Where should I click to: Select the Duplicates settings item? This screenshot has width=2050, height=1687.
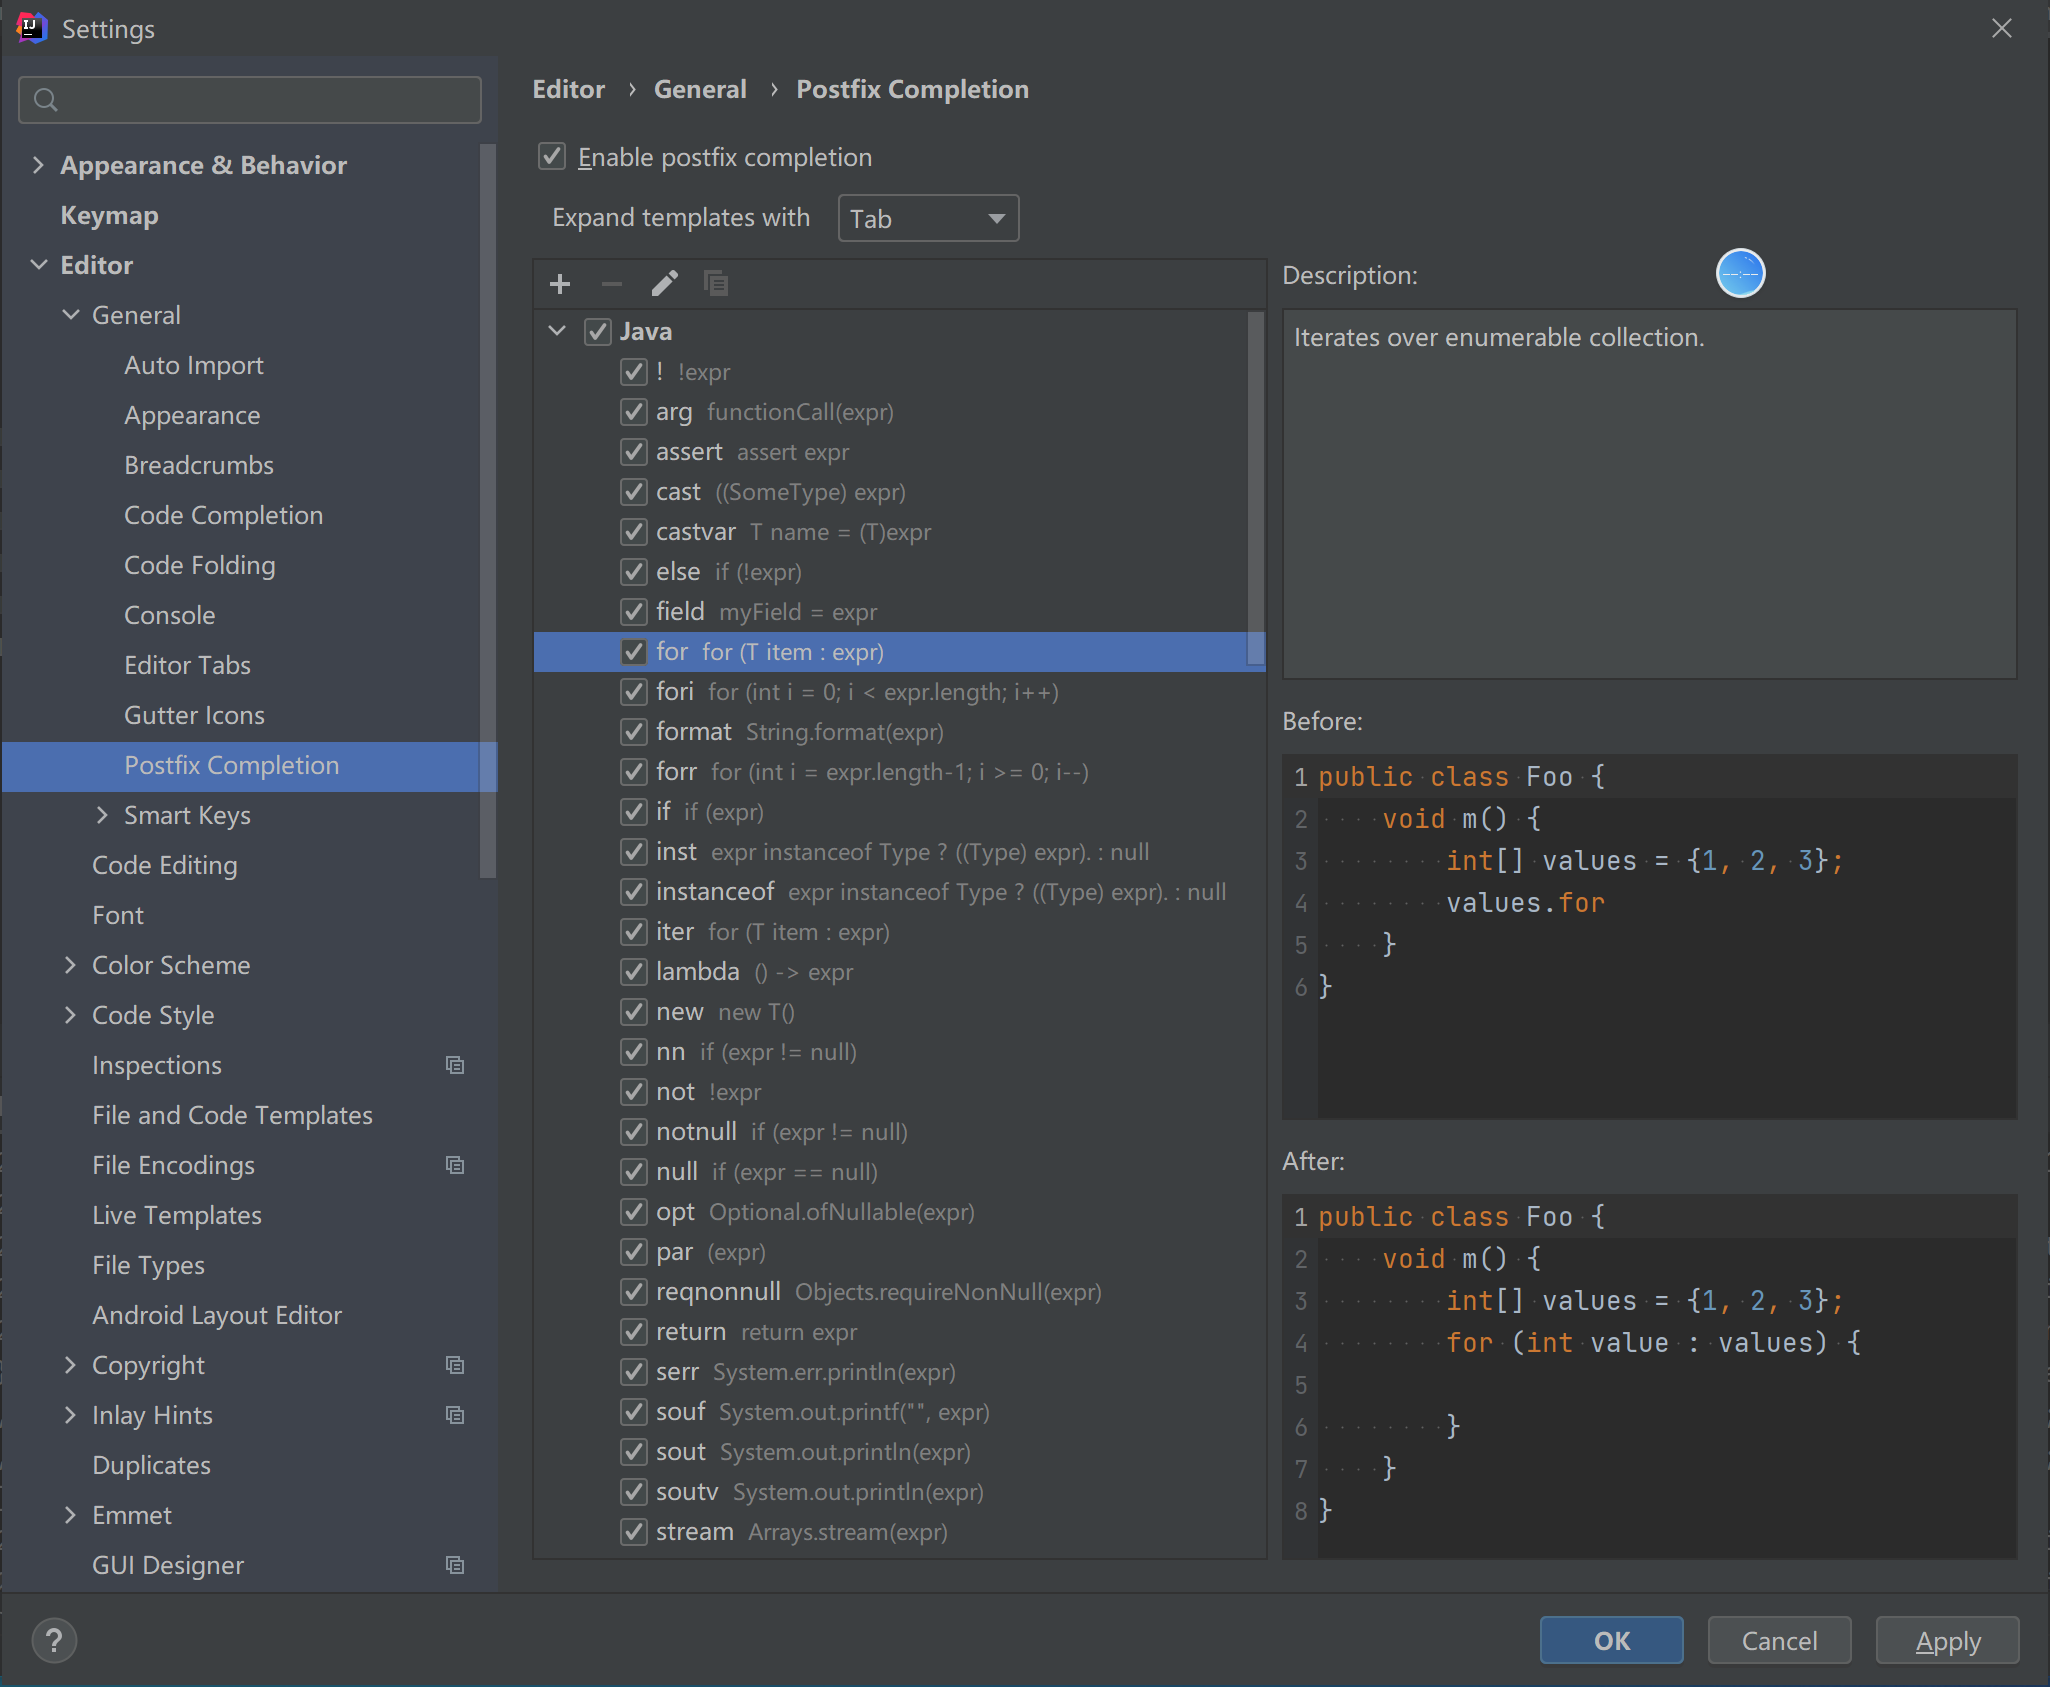tap(151, 1465)
